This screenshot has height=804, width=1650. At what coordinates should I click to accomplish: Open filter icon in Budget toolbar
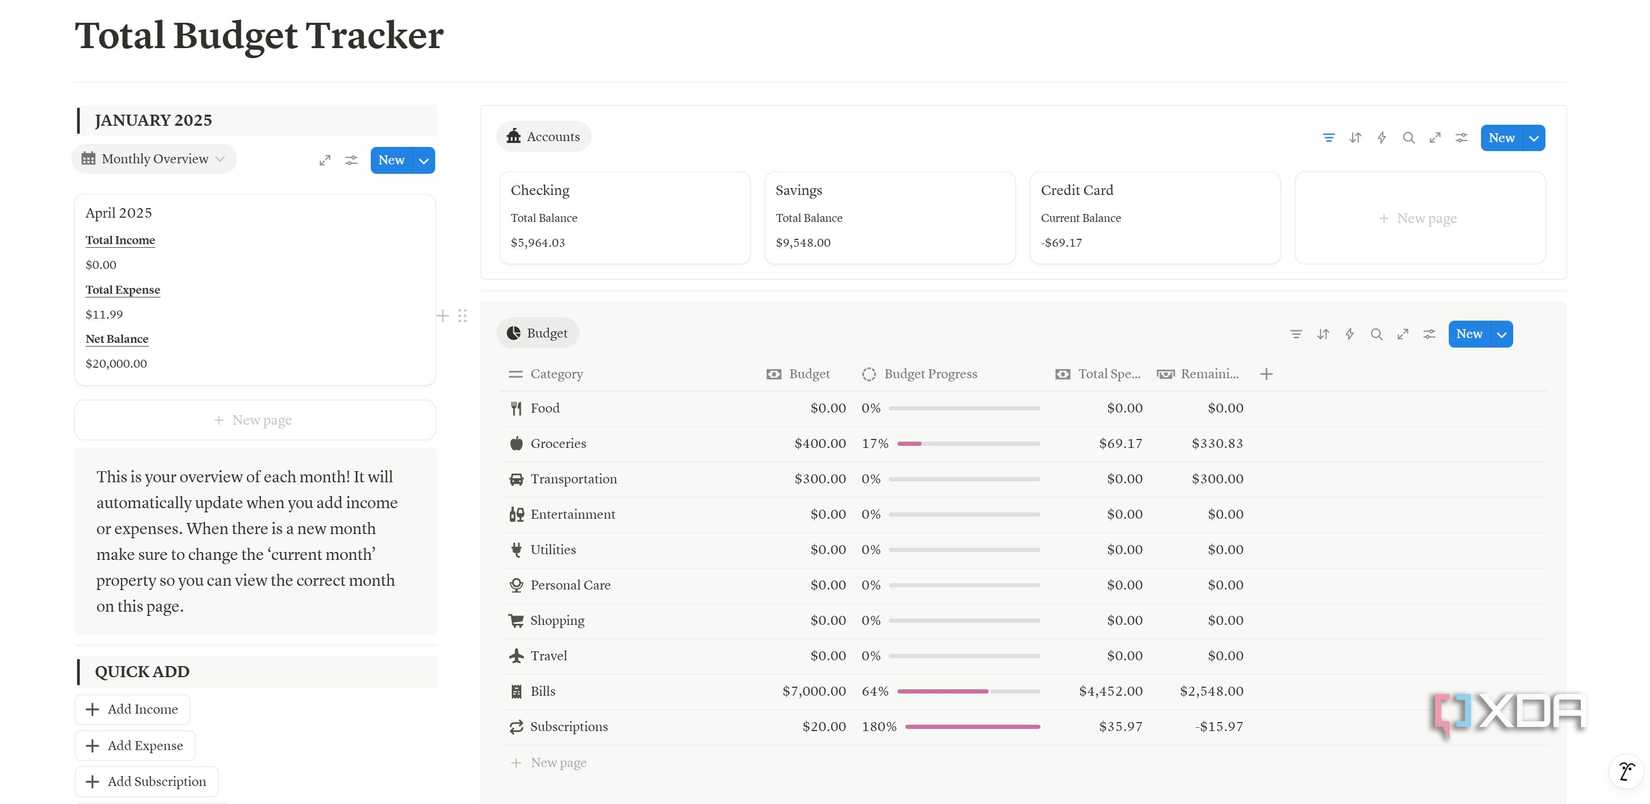point(1296,334)
